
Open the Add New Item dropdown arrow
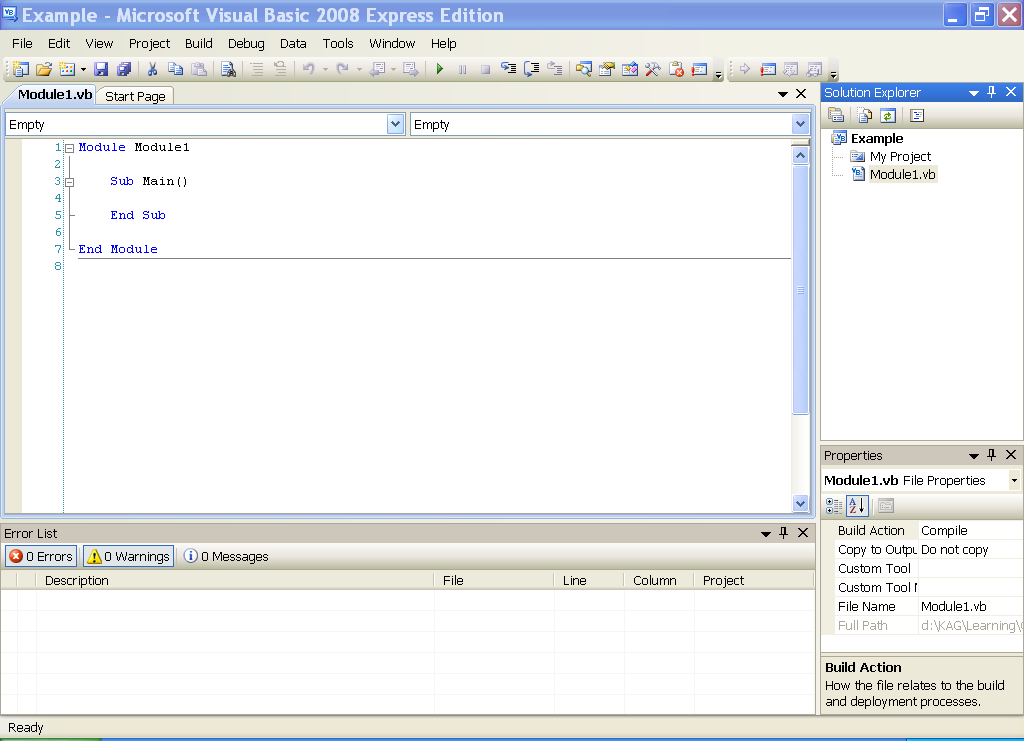pos(84,69)
